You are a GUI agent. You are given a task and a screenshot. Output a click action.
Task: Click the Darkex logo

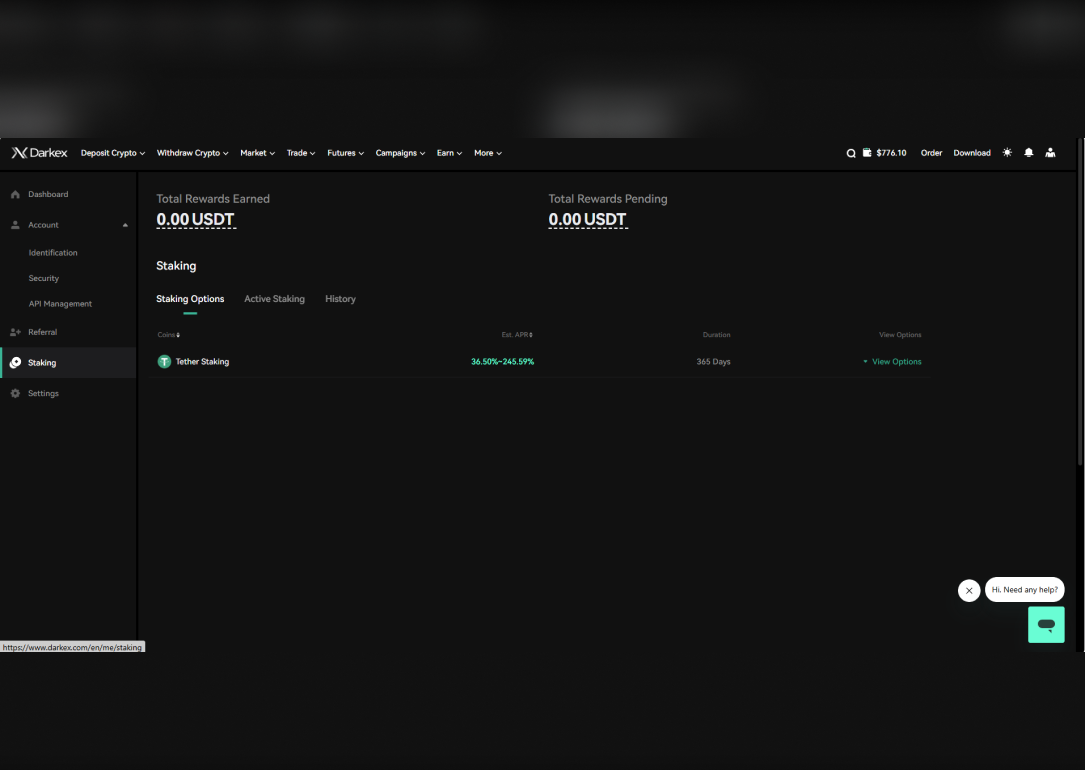coord(39,153)
